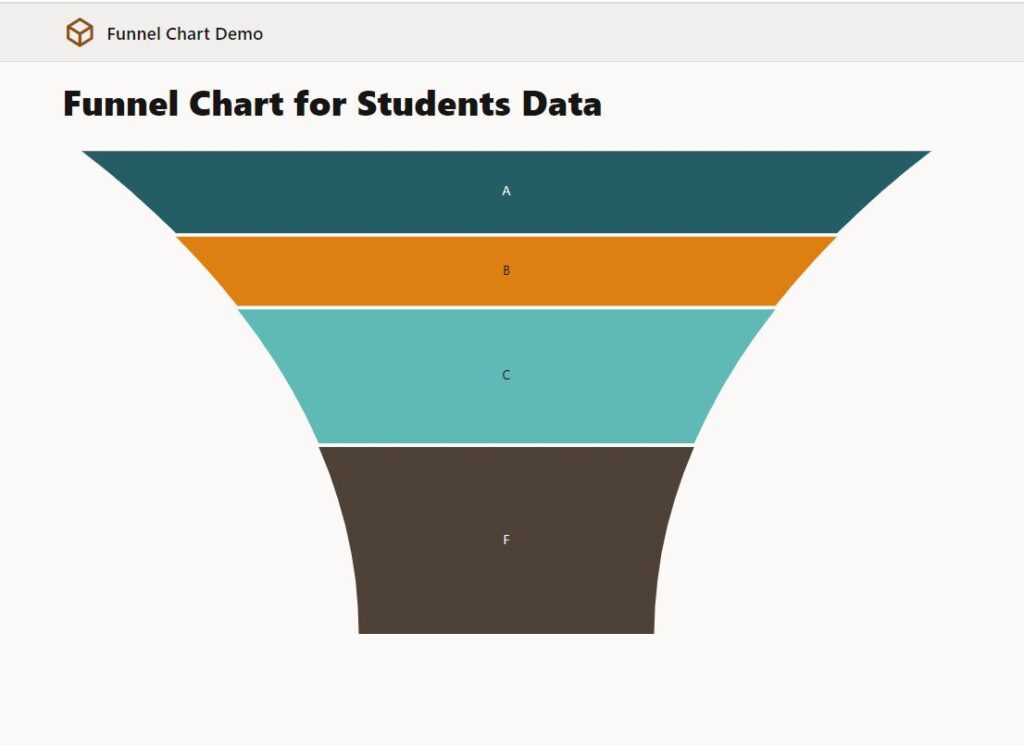Screen dimensions: 1024x745
Task: Click the page title Funnel Chart for Students Data
Action: click(x=333, y=103)
